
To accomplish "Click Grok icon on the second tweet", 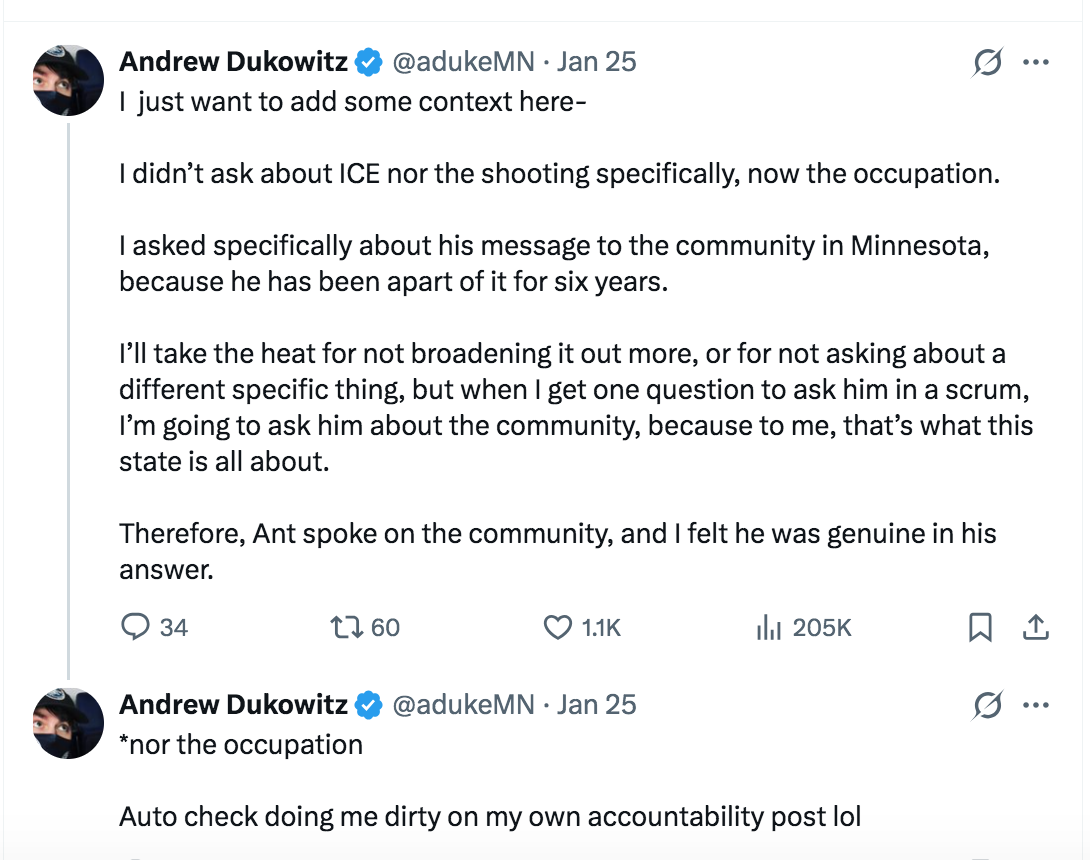I will pos(987,706).
